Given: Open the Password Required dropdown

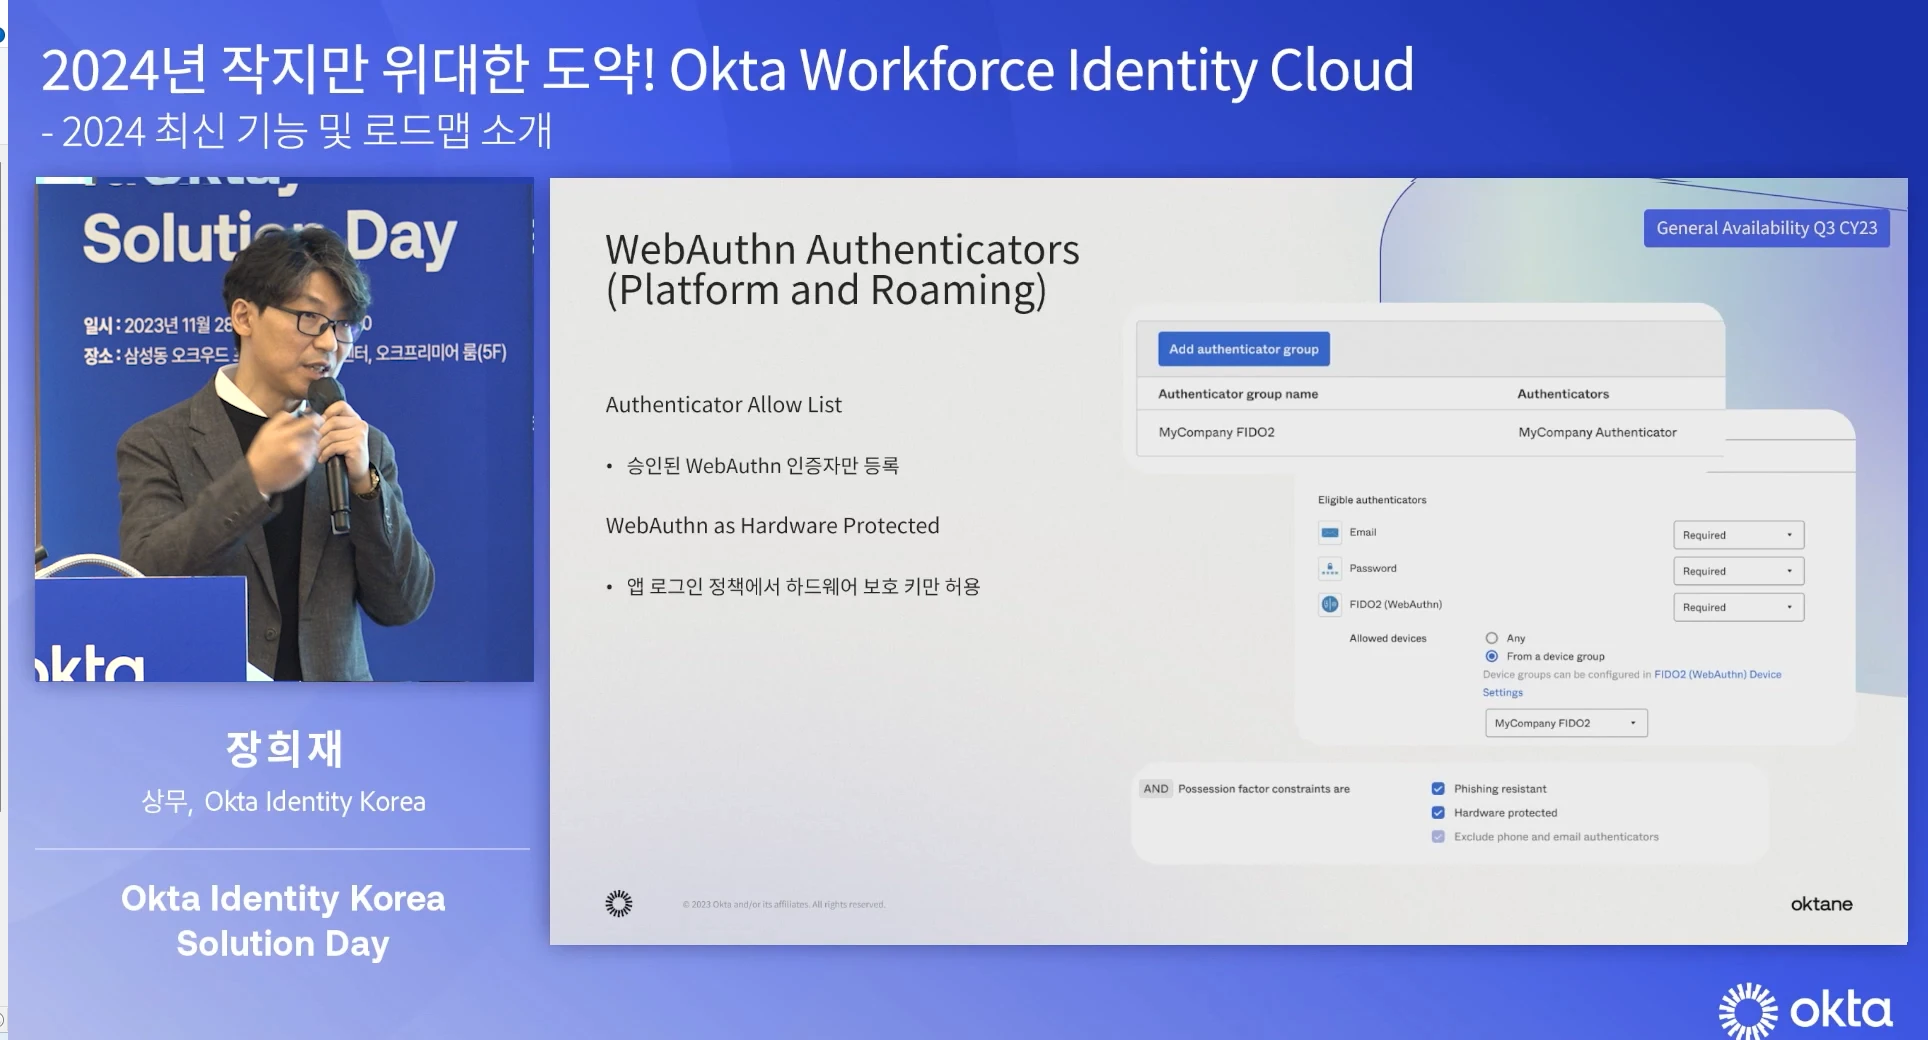Looking at the screenshot, I should pos(1738,571).
